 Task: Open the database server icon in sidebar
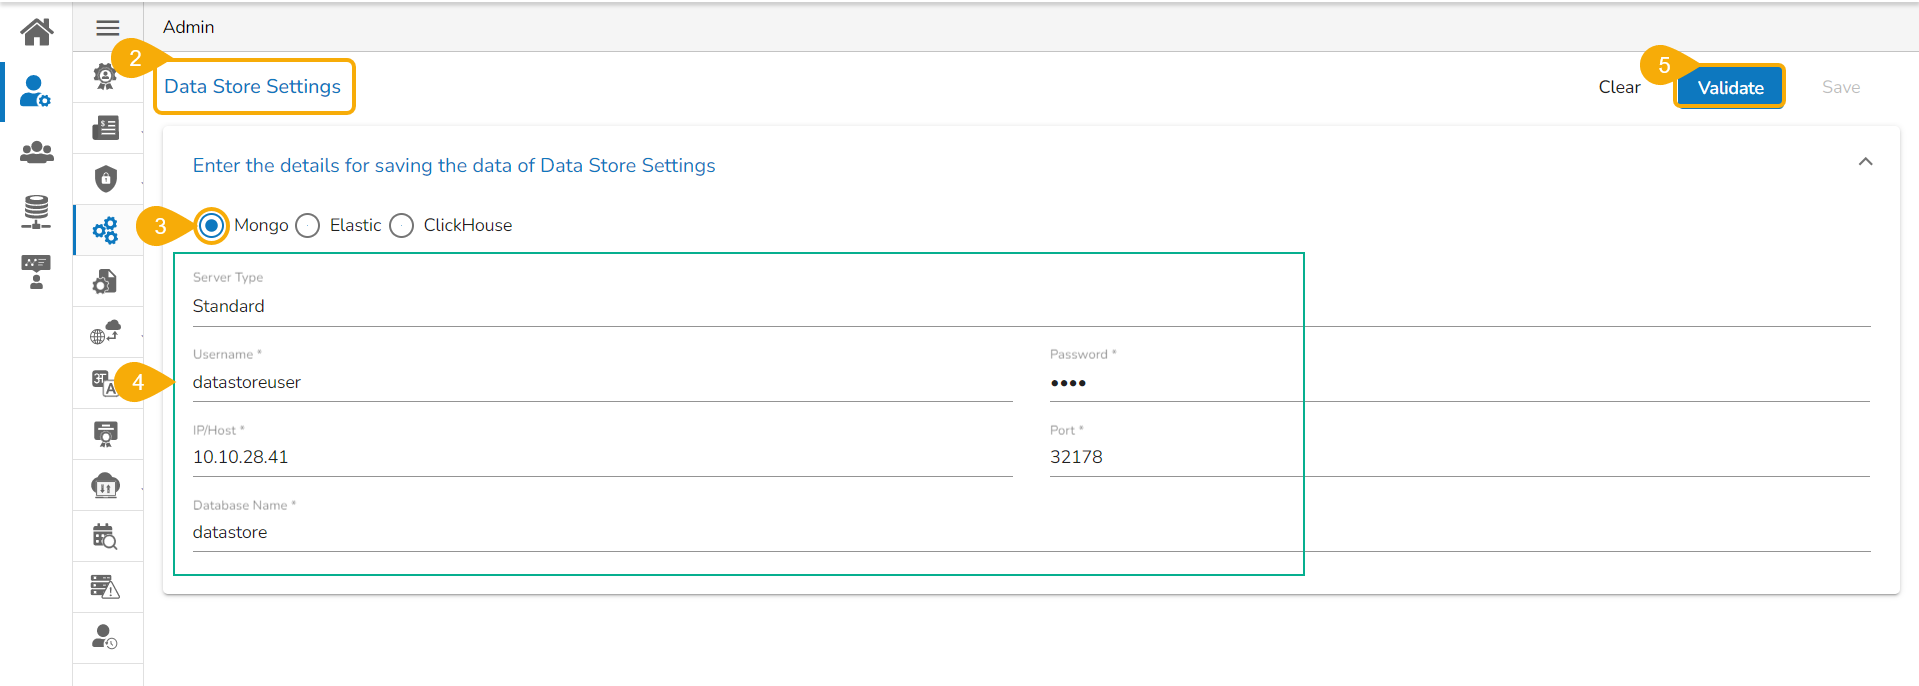[x=36, y=211]
